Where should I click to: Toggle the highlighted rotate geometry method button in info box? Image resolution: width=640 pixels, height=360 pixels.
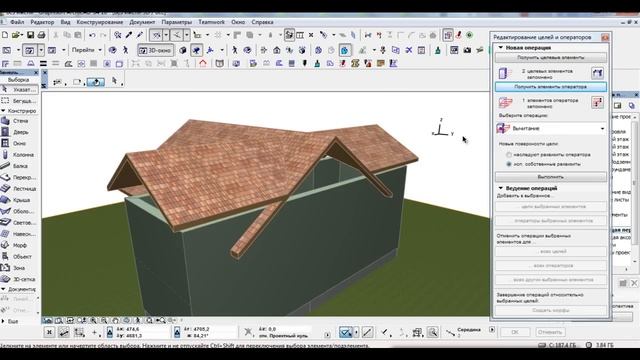96,82
